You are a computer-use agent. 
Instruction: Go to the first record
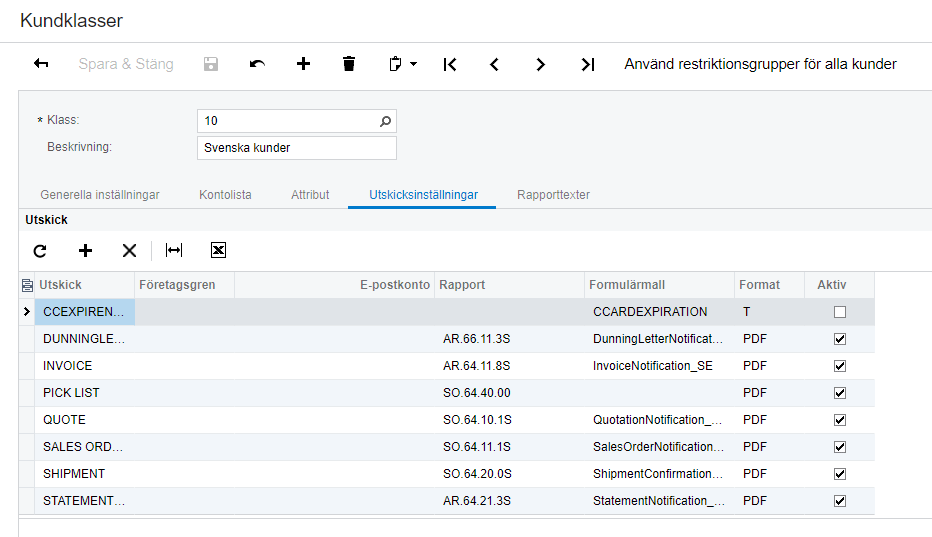point(450,64)
